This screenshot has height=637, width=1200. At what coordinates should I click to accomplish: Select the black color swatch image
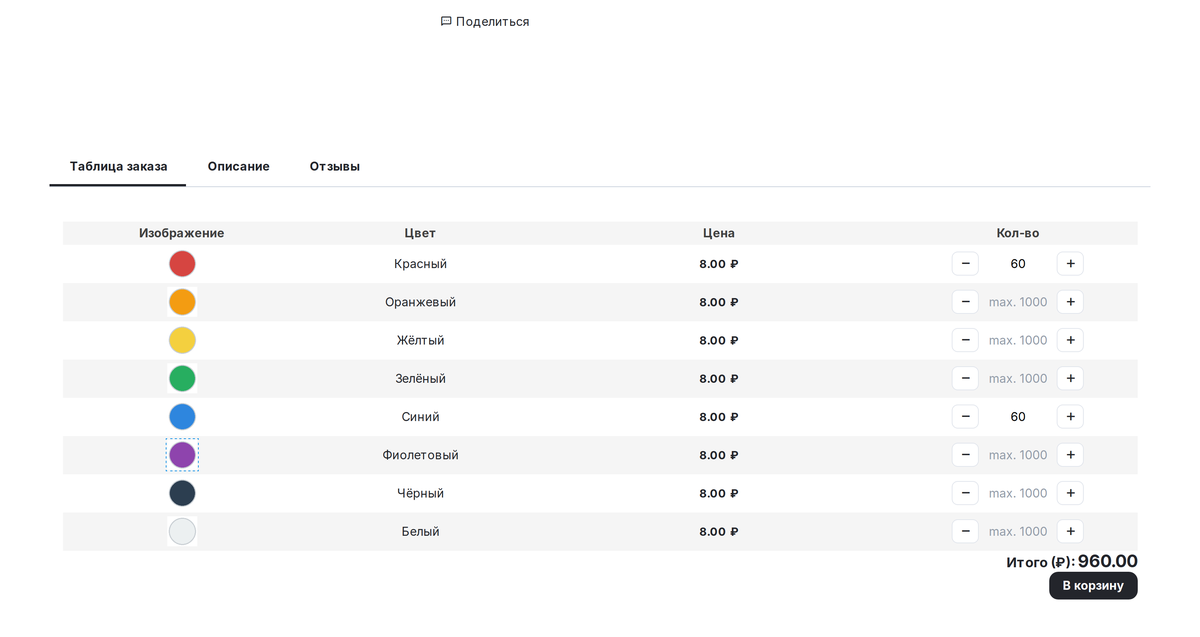pos(182,493)
